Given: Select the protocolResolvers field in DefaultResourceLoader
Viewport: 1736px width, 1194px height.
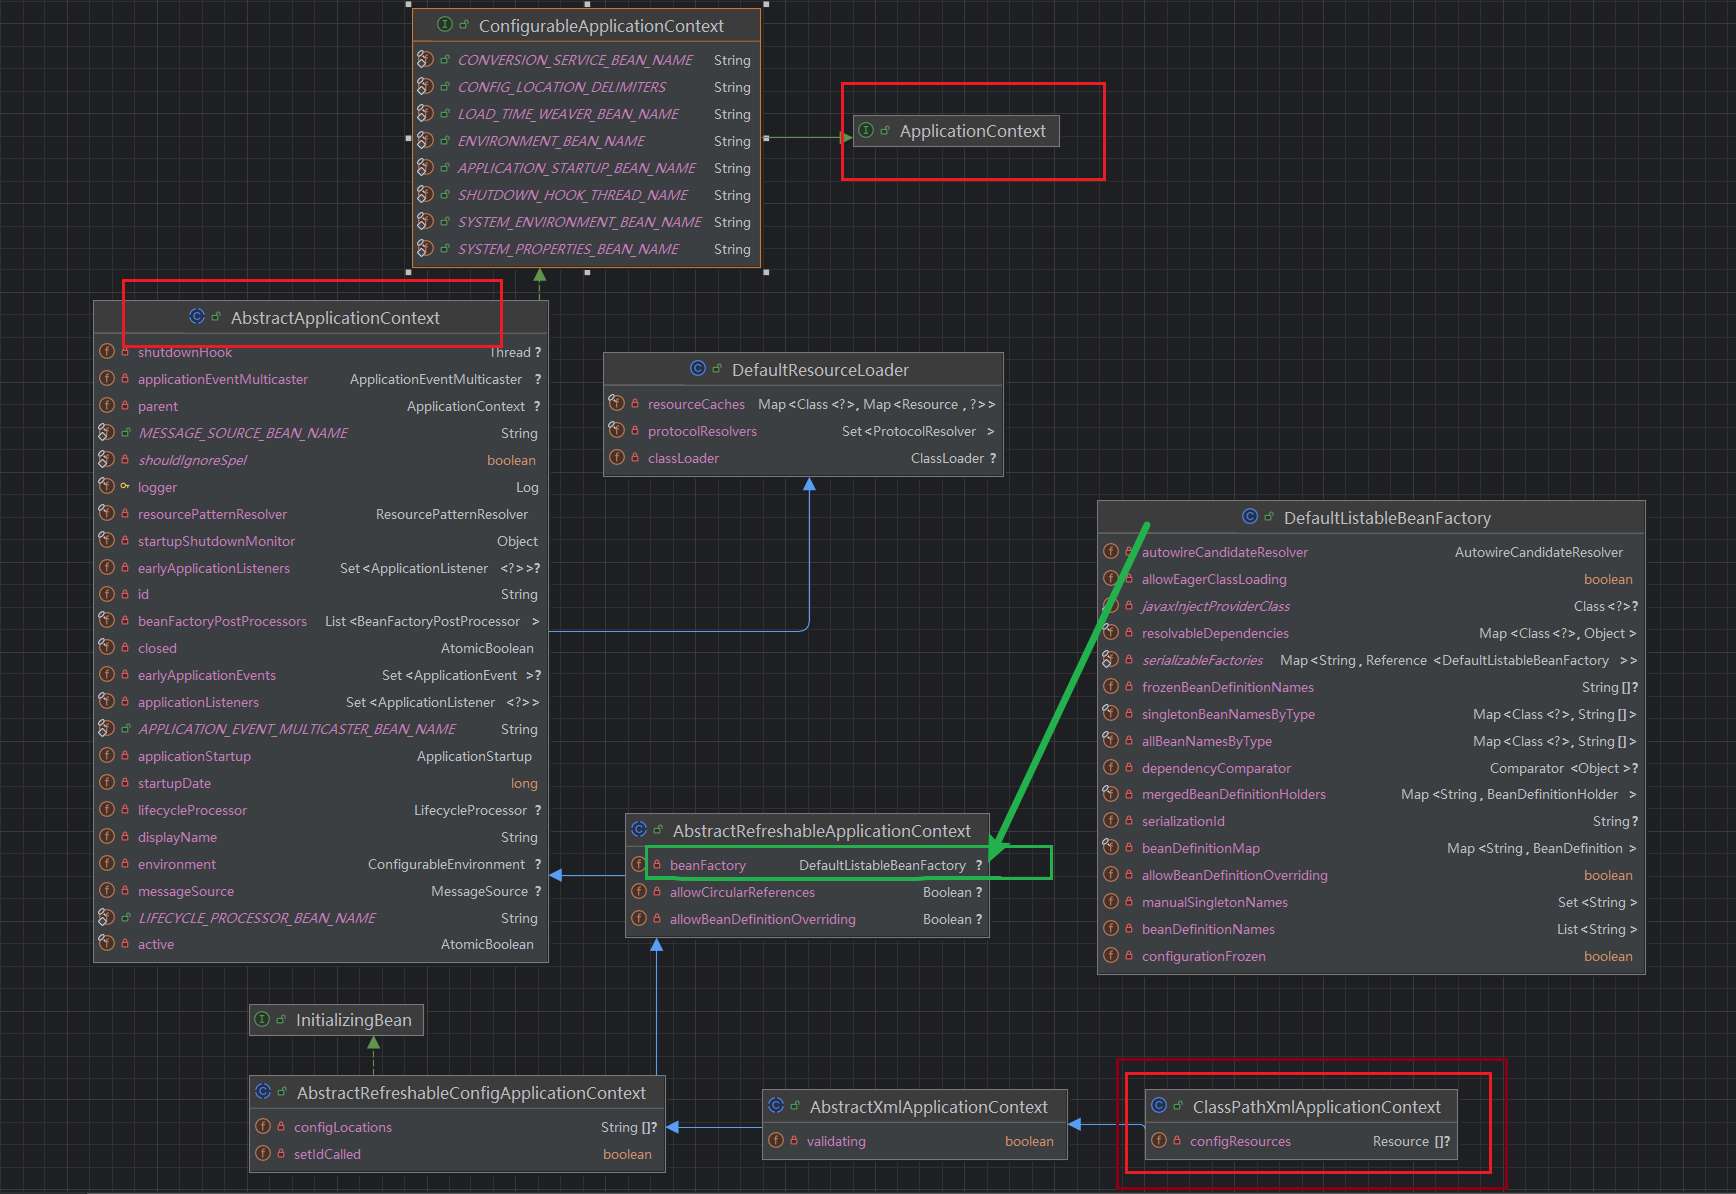Looking at the screenshot, I should point(702,431).
